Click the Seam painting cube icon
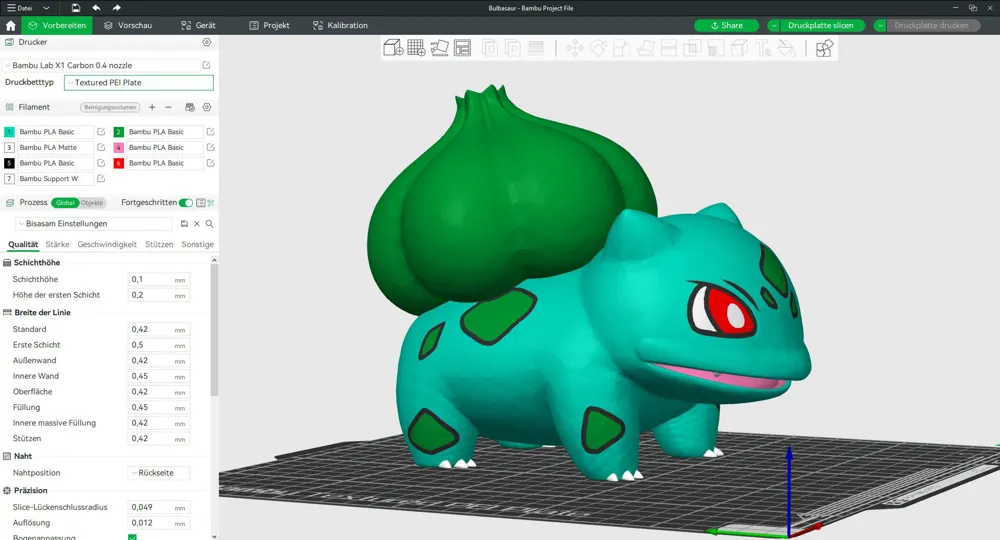This screenshot has width=1000, height=540. click(x=739, y=48)
